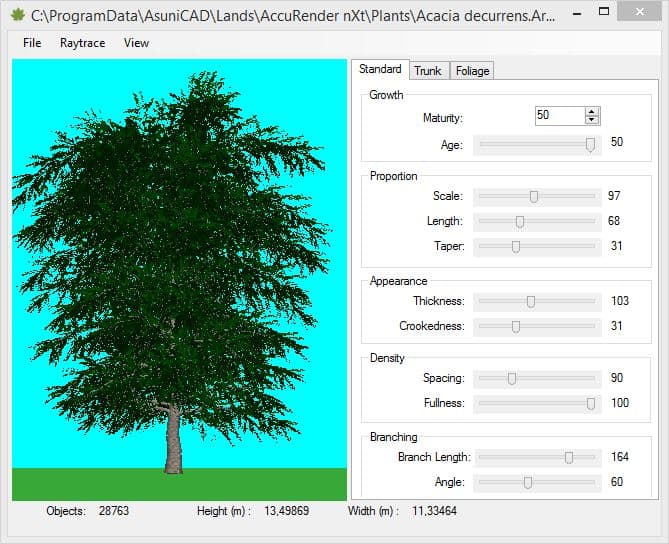This screenshot has height=544, width=669.
Task: Maximize the plant editor window
Action: click(x=604, y=12)
